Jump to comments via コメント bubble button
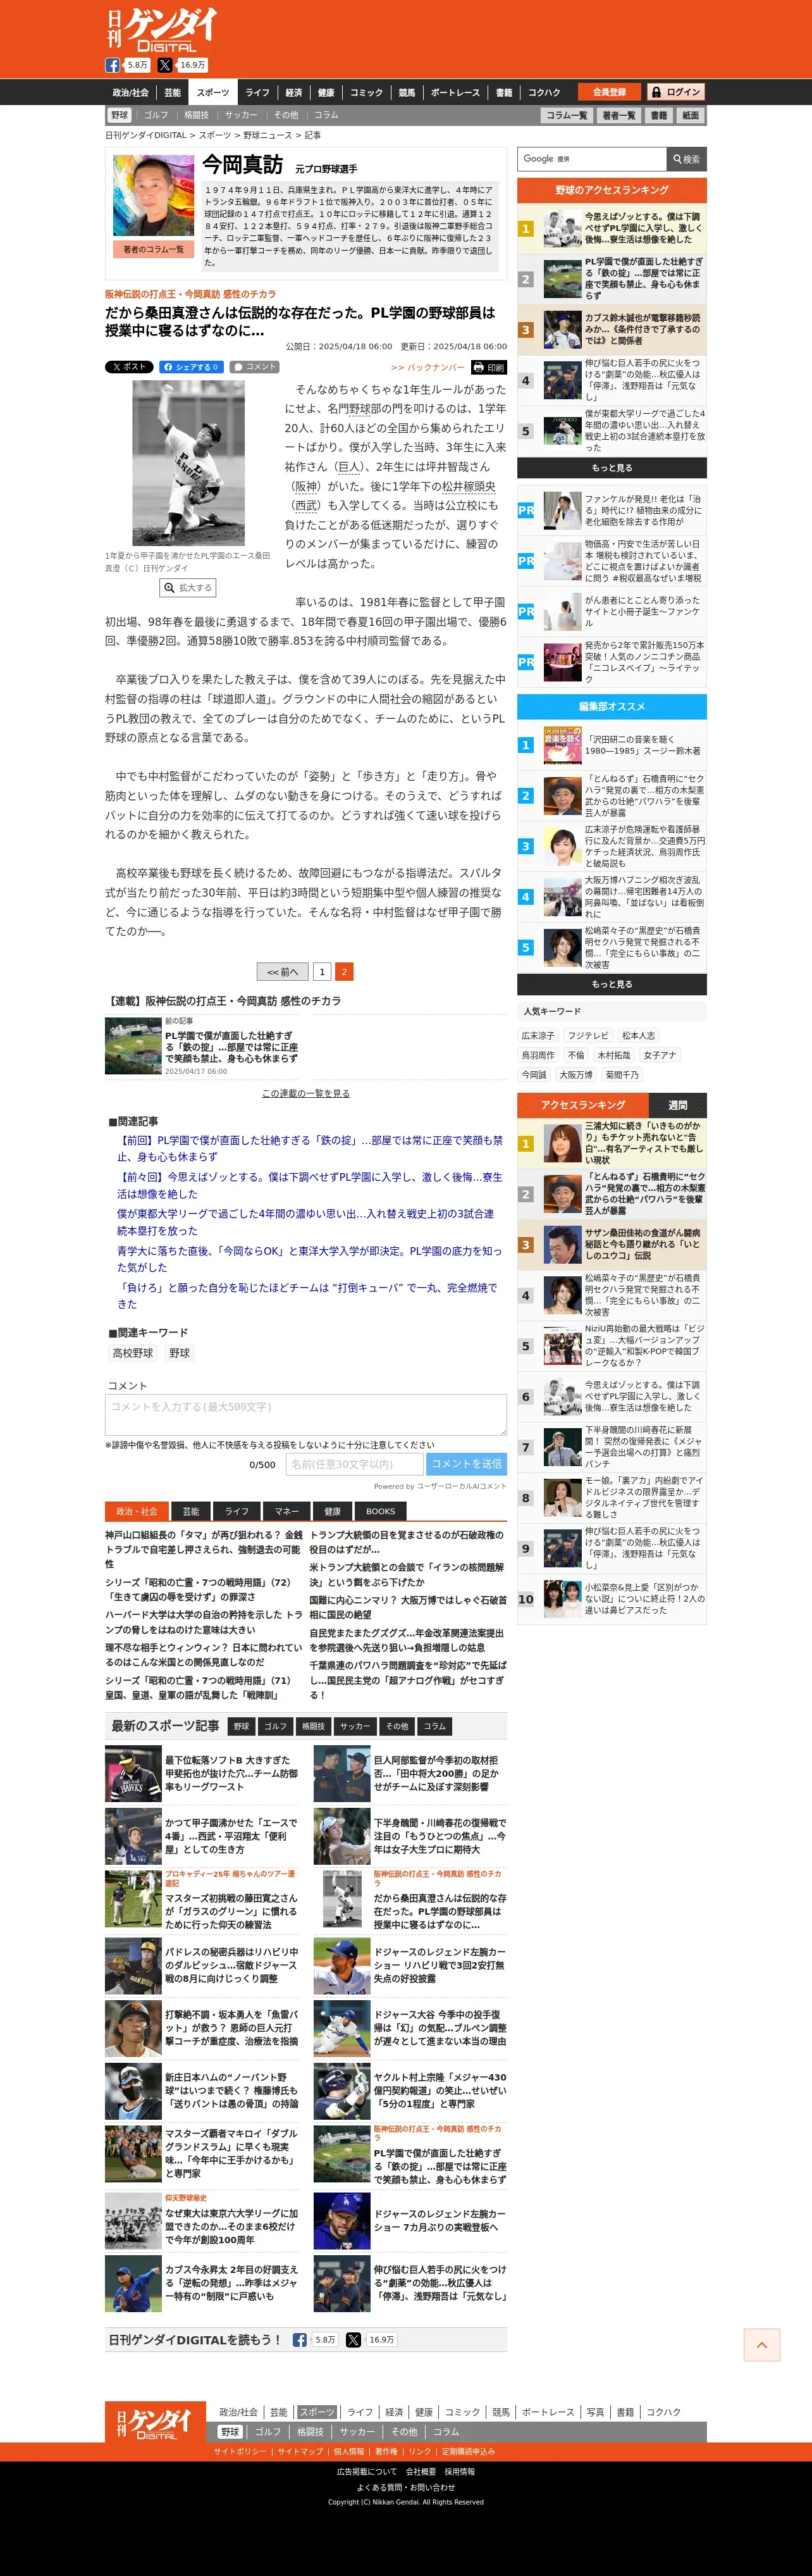This screenshot has width=812, height=2576. (x=255, y=367)
